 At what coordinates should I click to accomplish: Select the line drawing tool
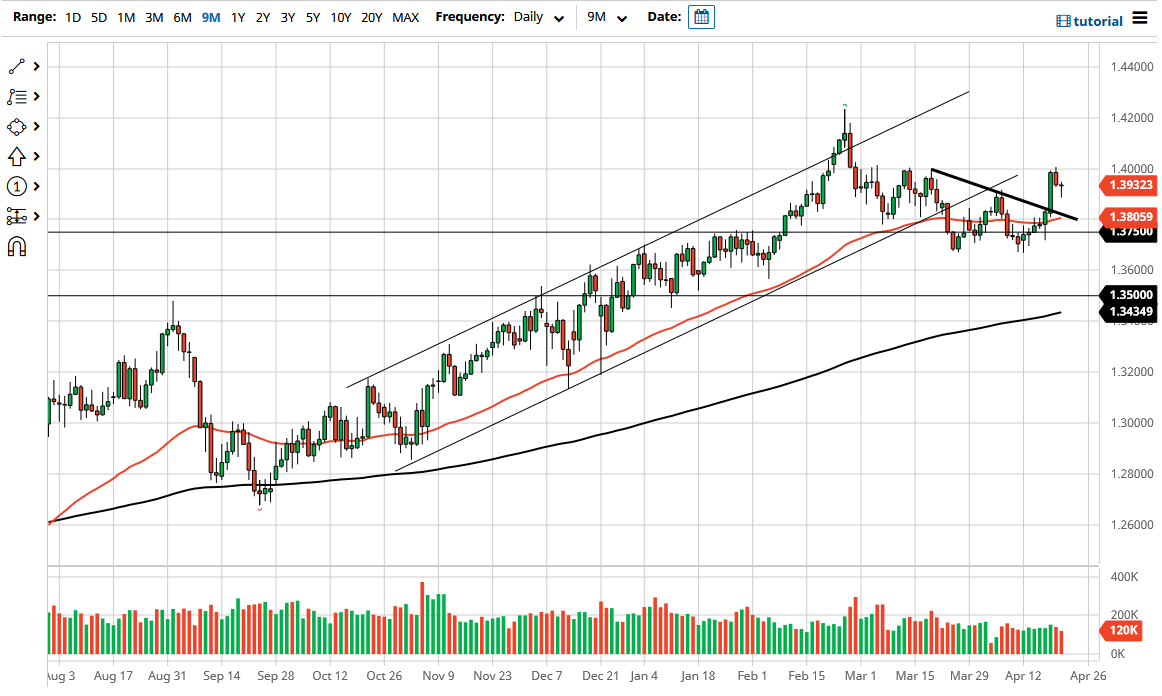16,67
